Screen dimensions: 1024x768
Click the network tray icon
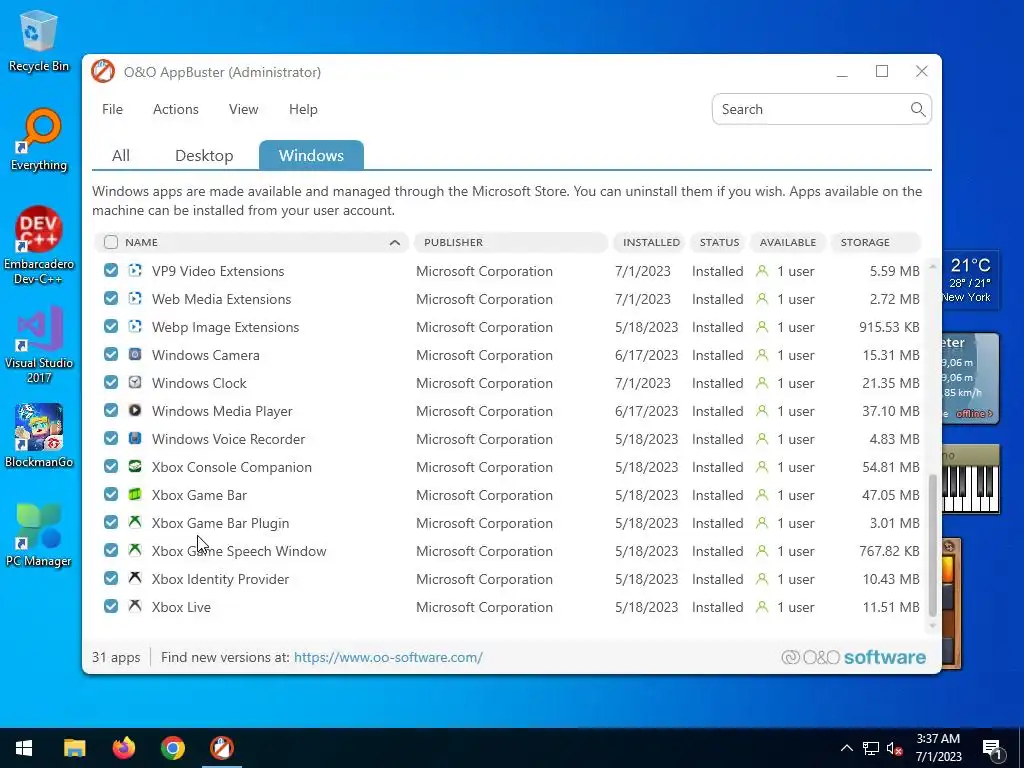click(x=871, y=748)
